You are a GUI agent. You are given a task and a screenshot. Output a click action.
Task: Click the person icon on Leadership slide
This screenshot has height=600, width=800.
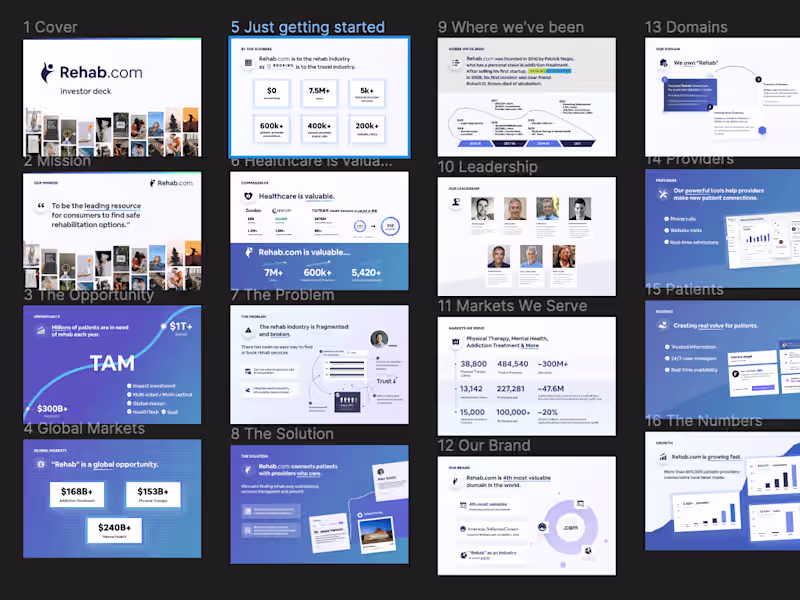456,202
